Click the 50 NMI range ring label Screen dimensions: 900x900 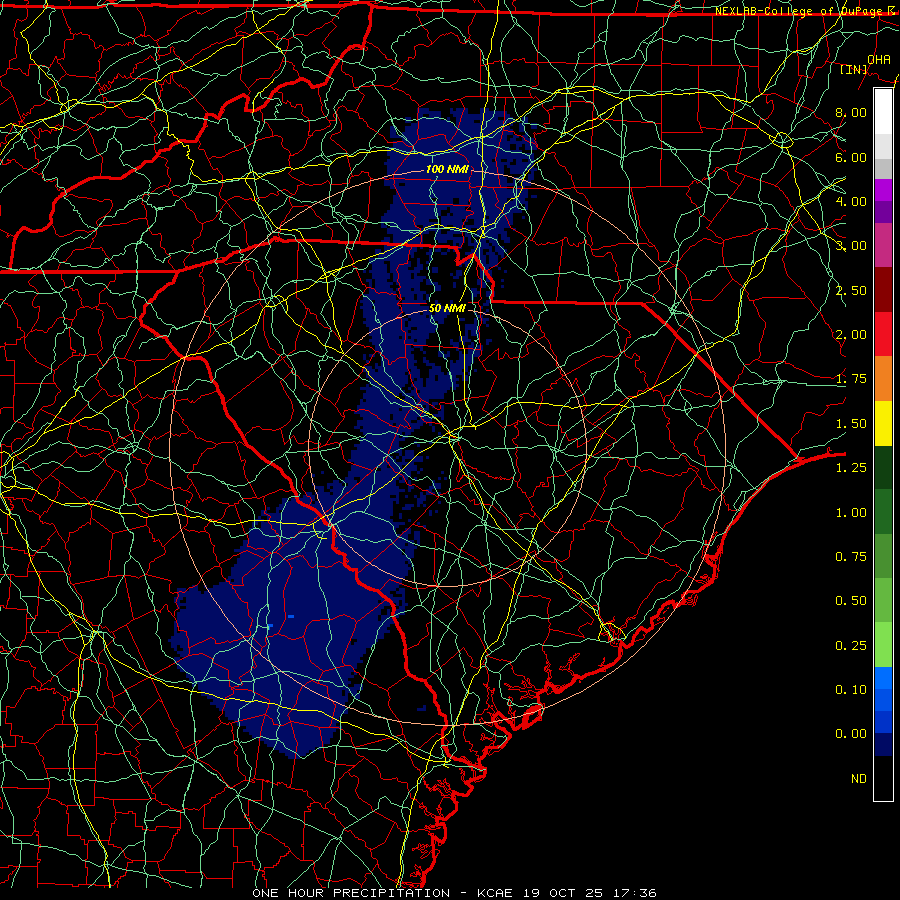(x=447, y=308)
